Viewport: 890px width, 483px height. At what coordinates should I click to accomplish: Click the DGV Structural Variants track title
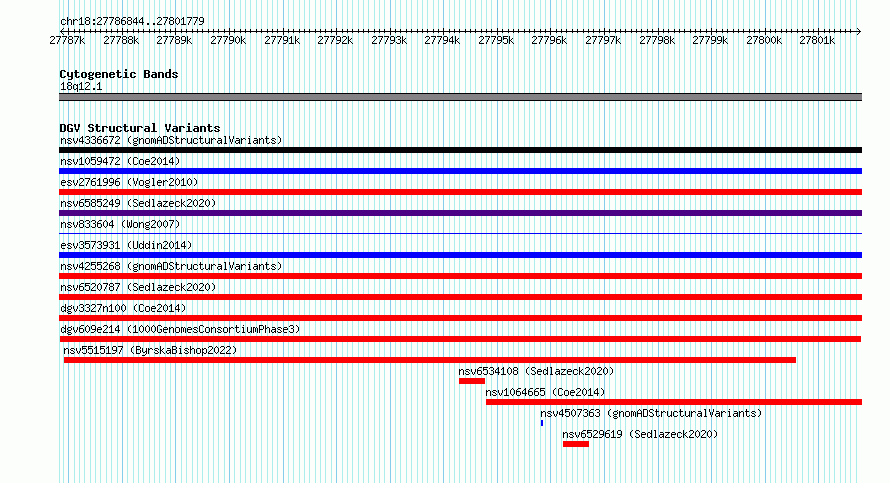(x=140, y=128)
